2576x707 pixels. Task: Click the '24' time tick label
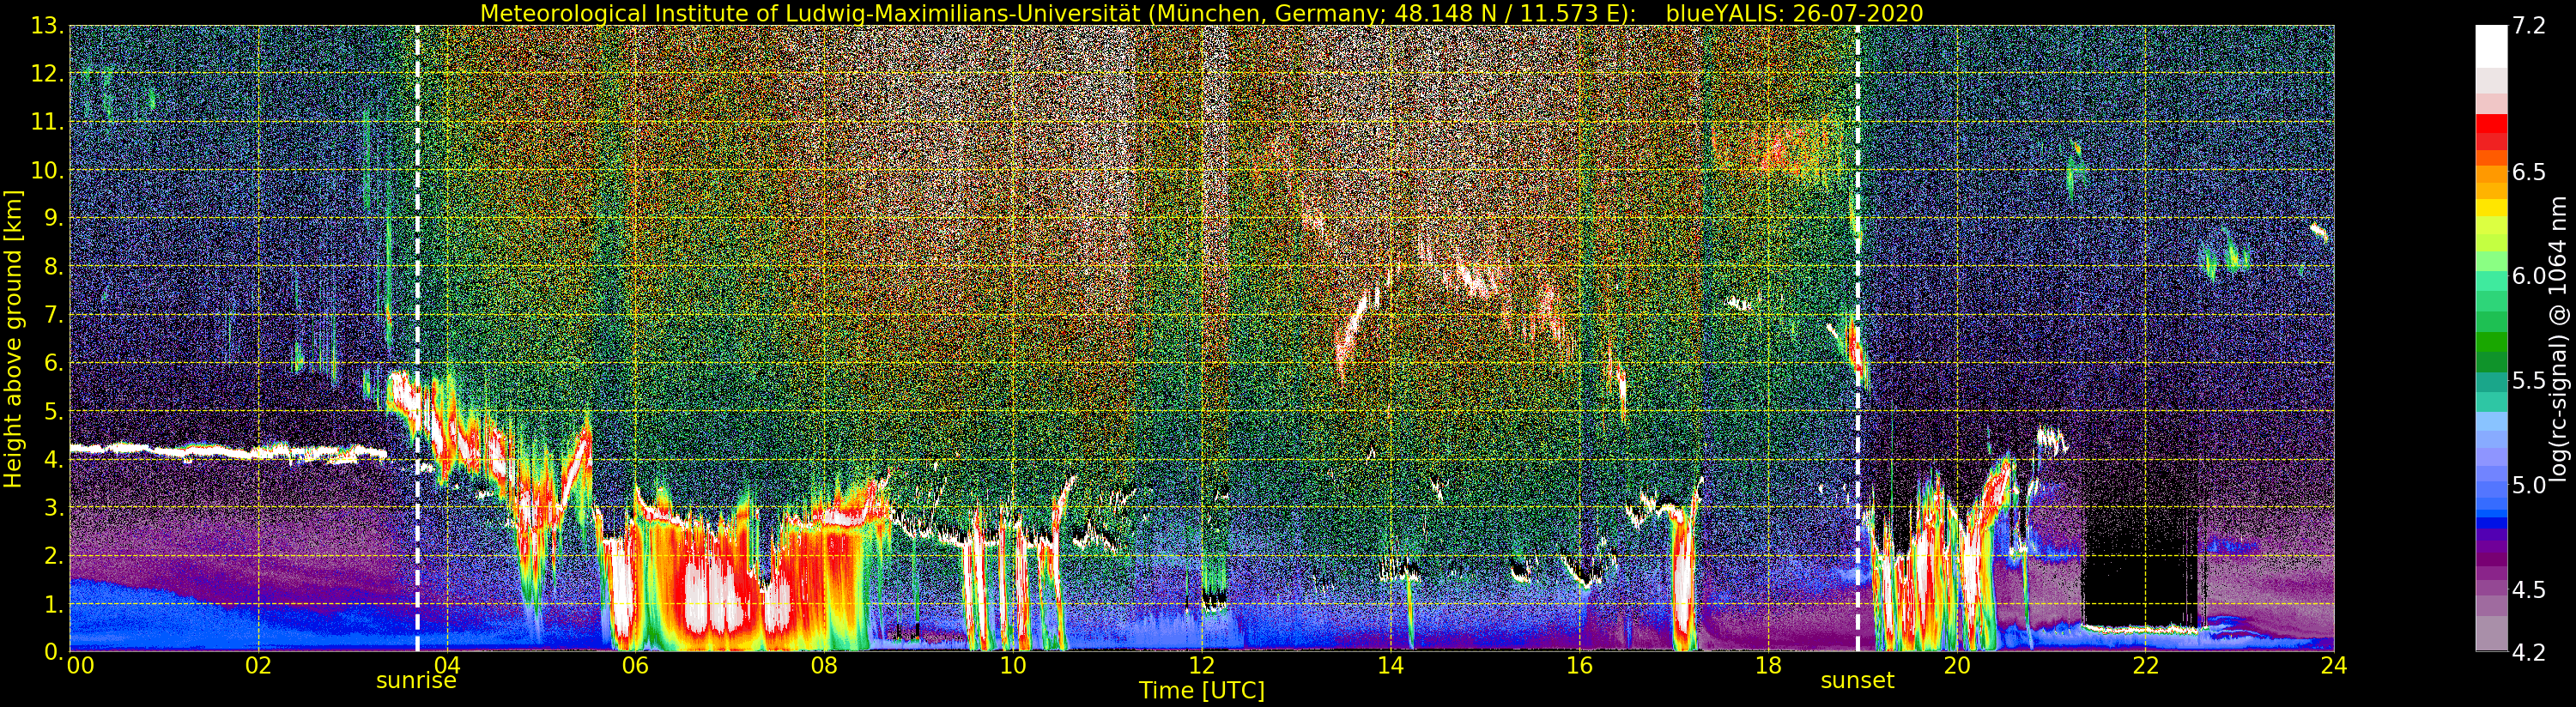[x=2333, y=666]
